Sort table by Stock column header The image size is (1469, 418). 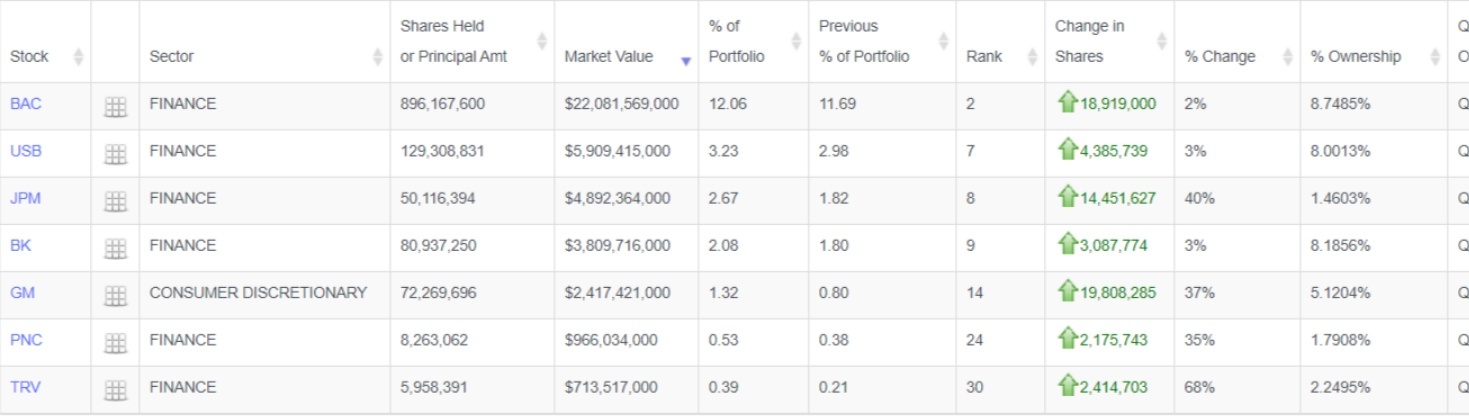point(30,57)
